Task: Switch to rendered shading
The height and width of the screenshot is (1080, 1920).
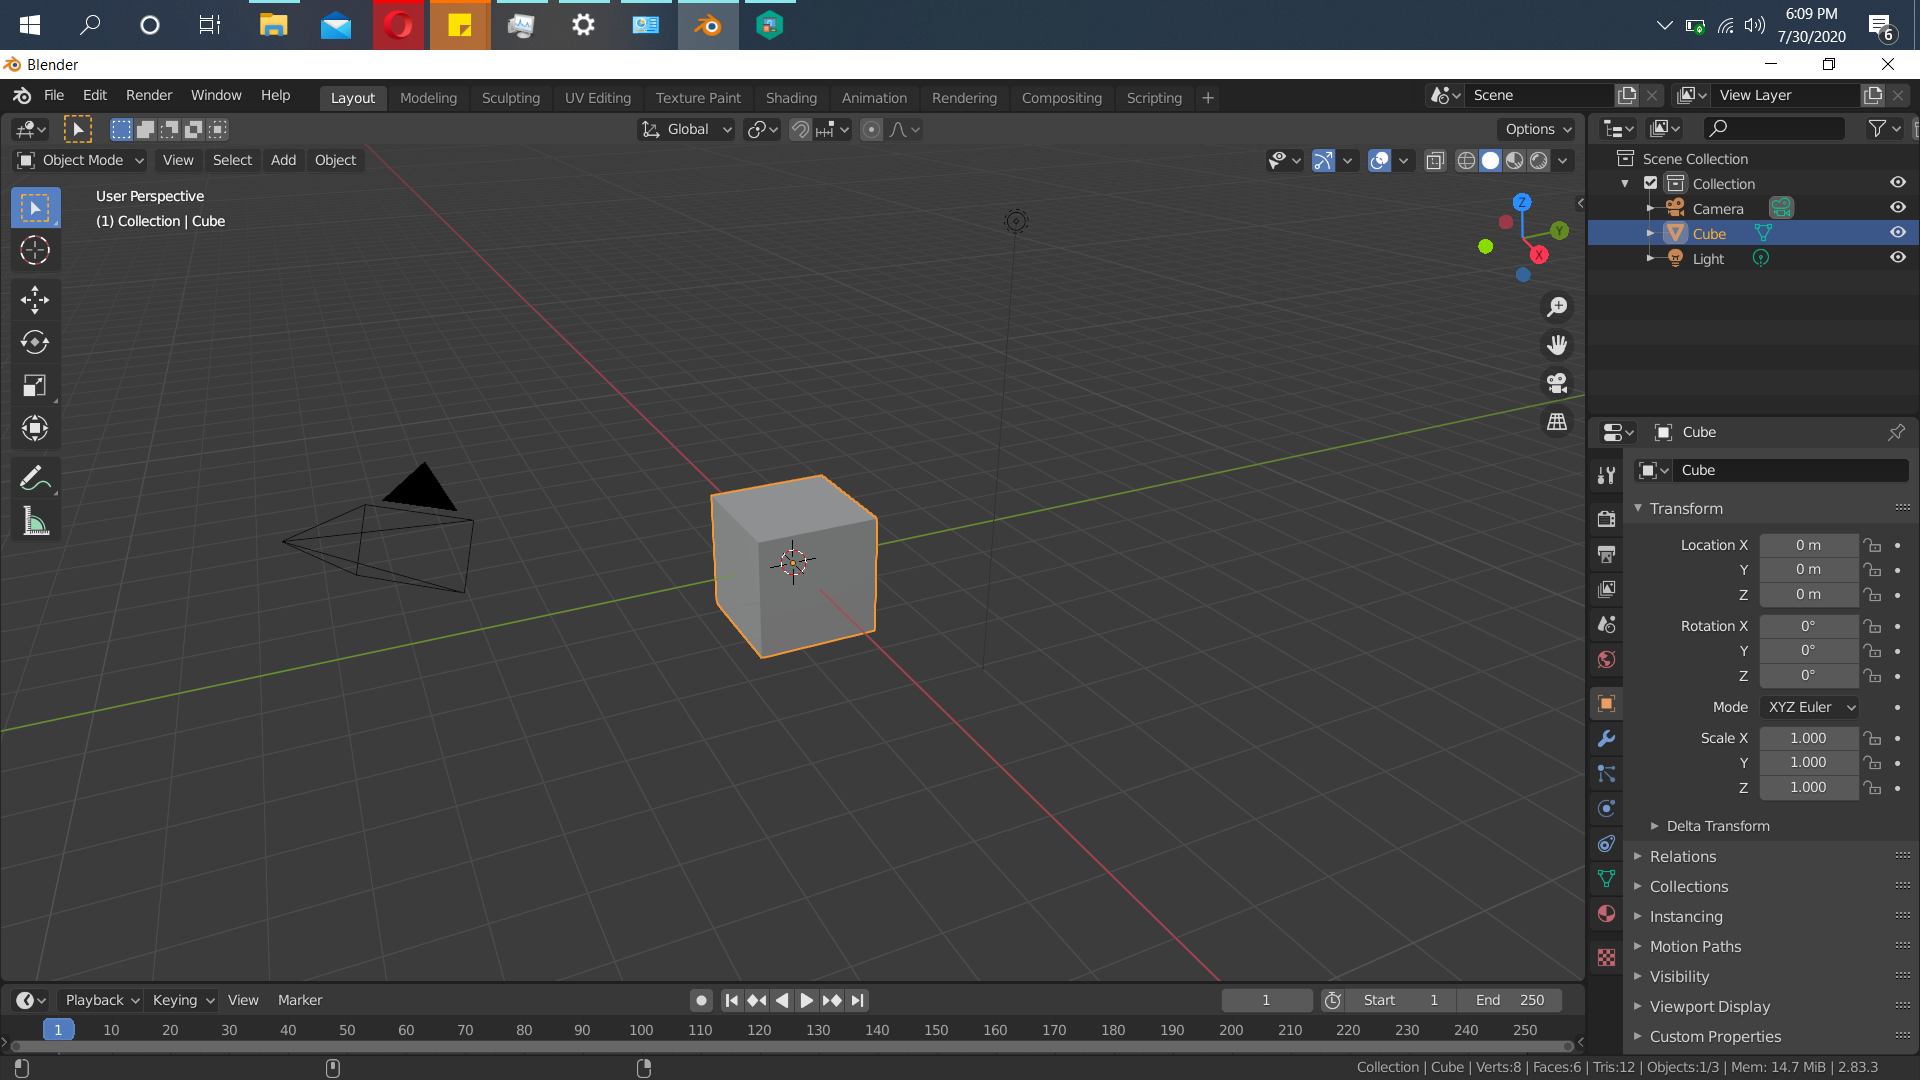Action: 1539,160
